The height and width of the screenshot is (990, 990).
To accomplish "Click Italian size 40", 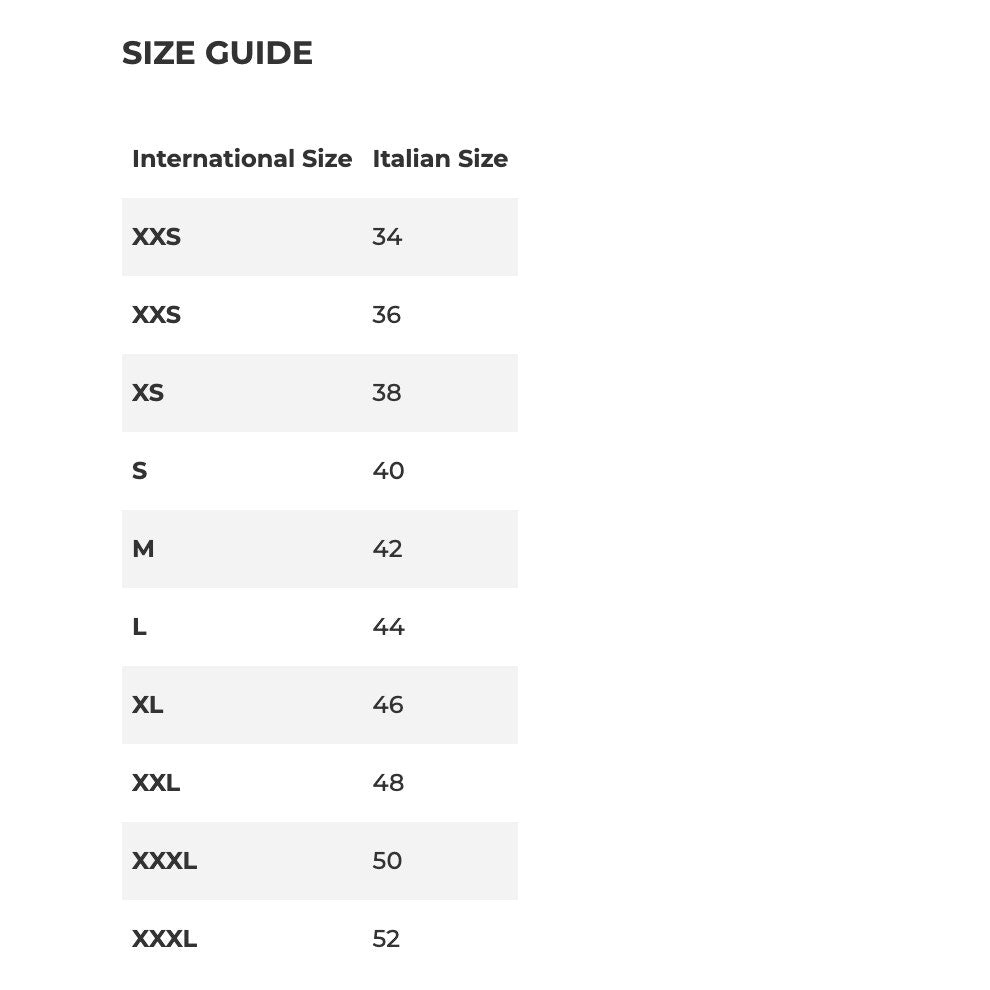I will (x=388, y=470).
